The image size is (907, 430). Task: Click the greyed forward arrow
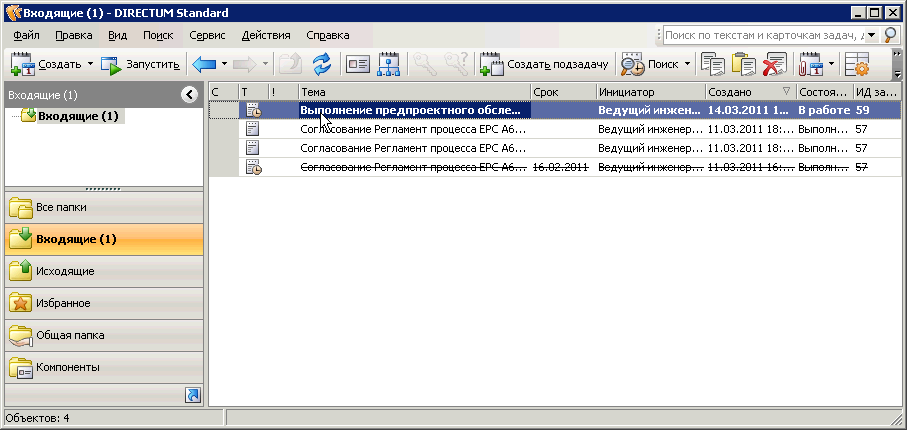tap(244, 64)
